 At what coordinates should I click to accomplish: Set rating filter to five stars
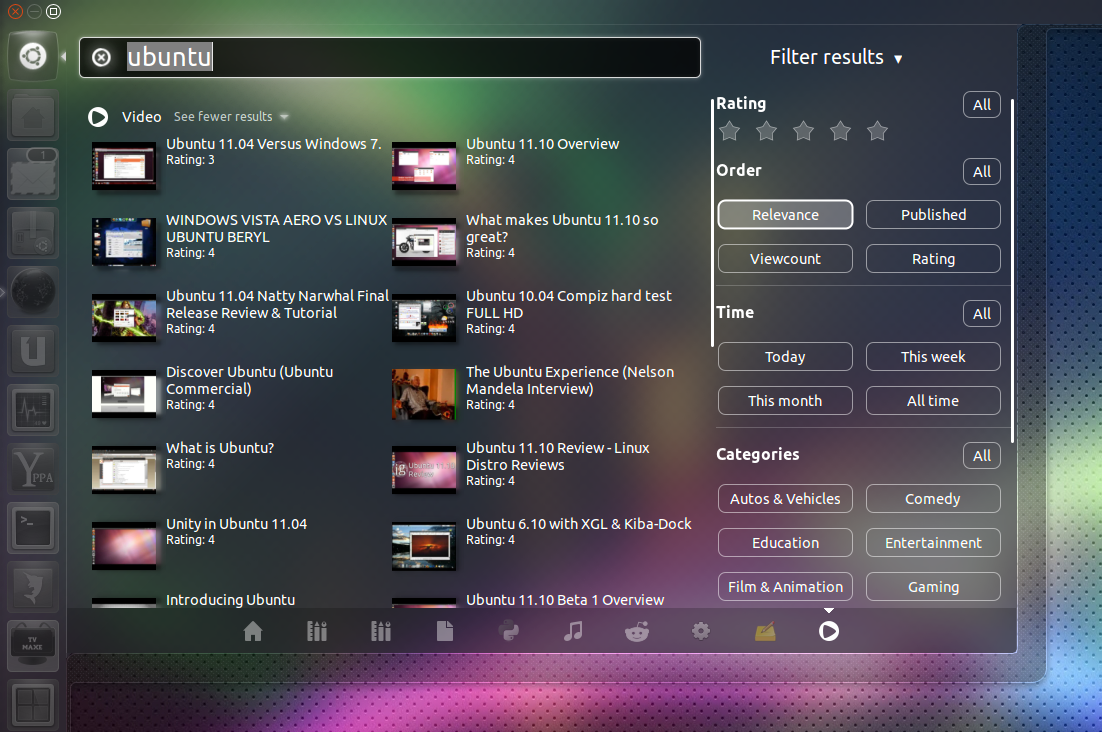(x=877, y=131)
